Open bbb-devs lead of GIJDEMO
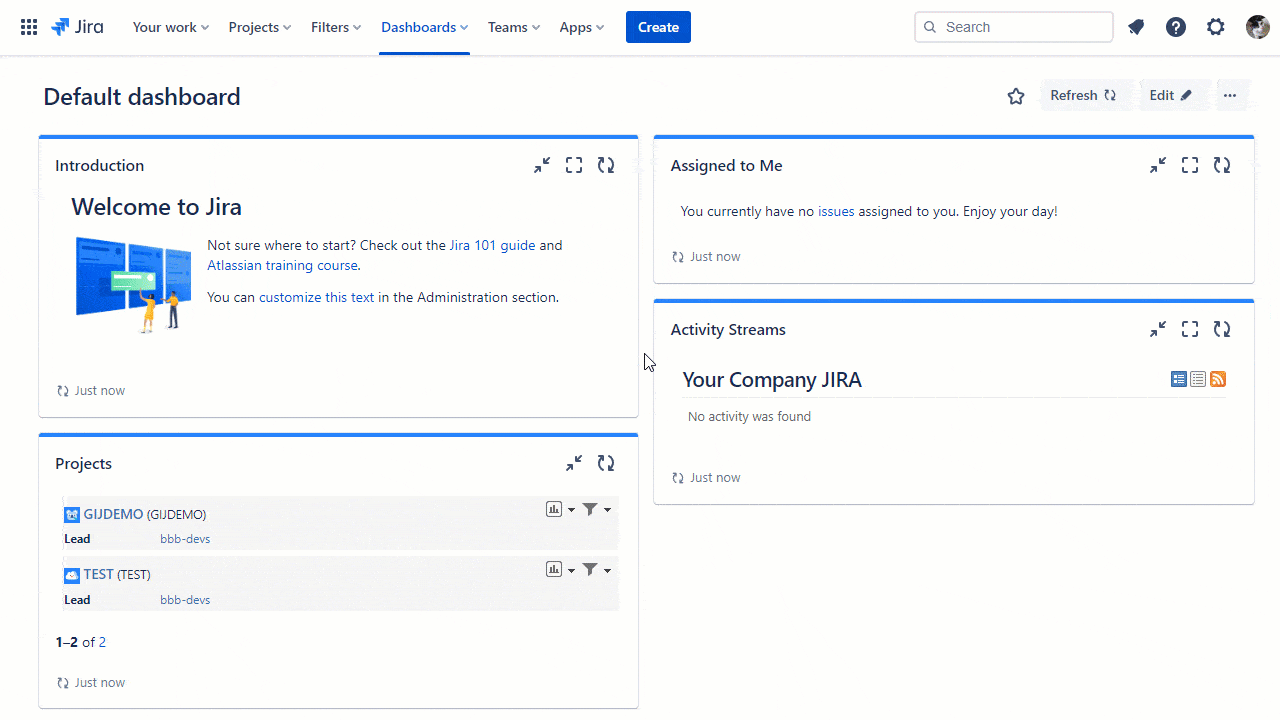Viewport: 1280px width, 720px height. 185,539
